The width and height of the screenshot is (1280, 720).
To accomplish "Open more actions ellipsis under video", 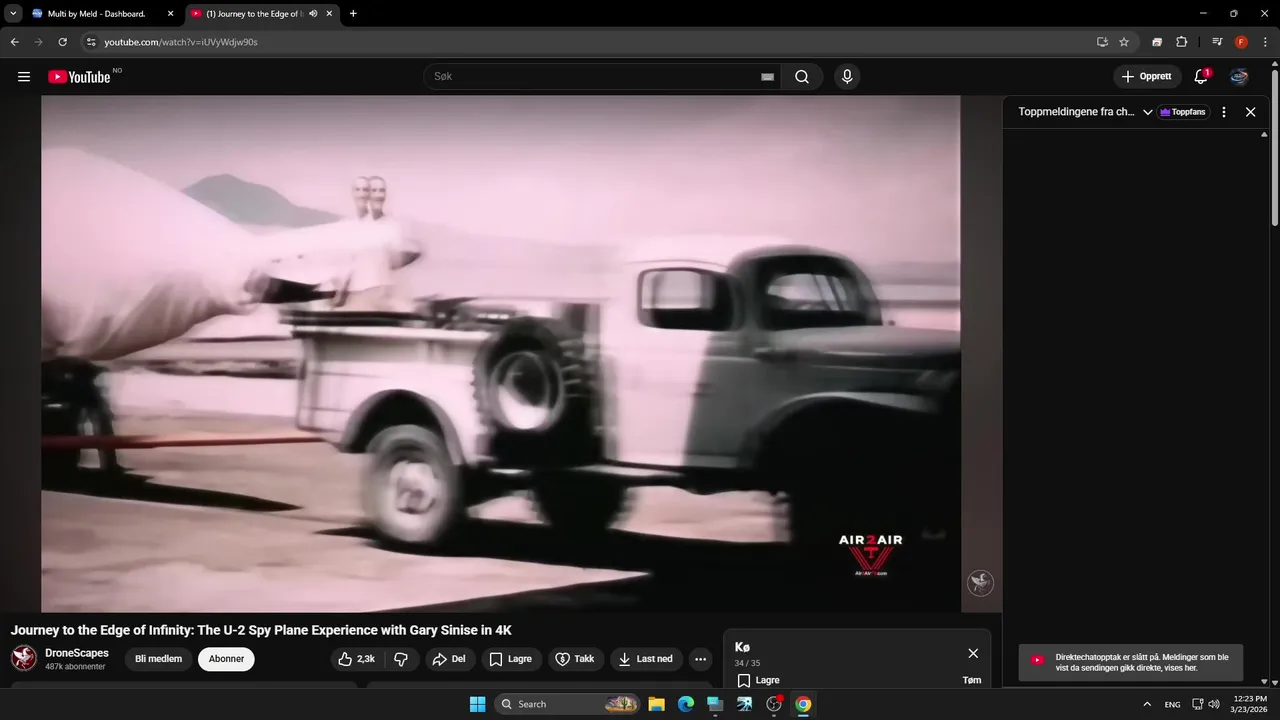I will tap(700, 659).
